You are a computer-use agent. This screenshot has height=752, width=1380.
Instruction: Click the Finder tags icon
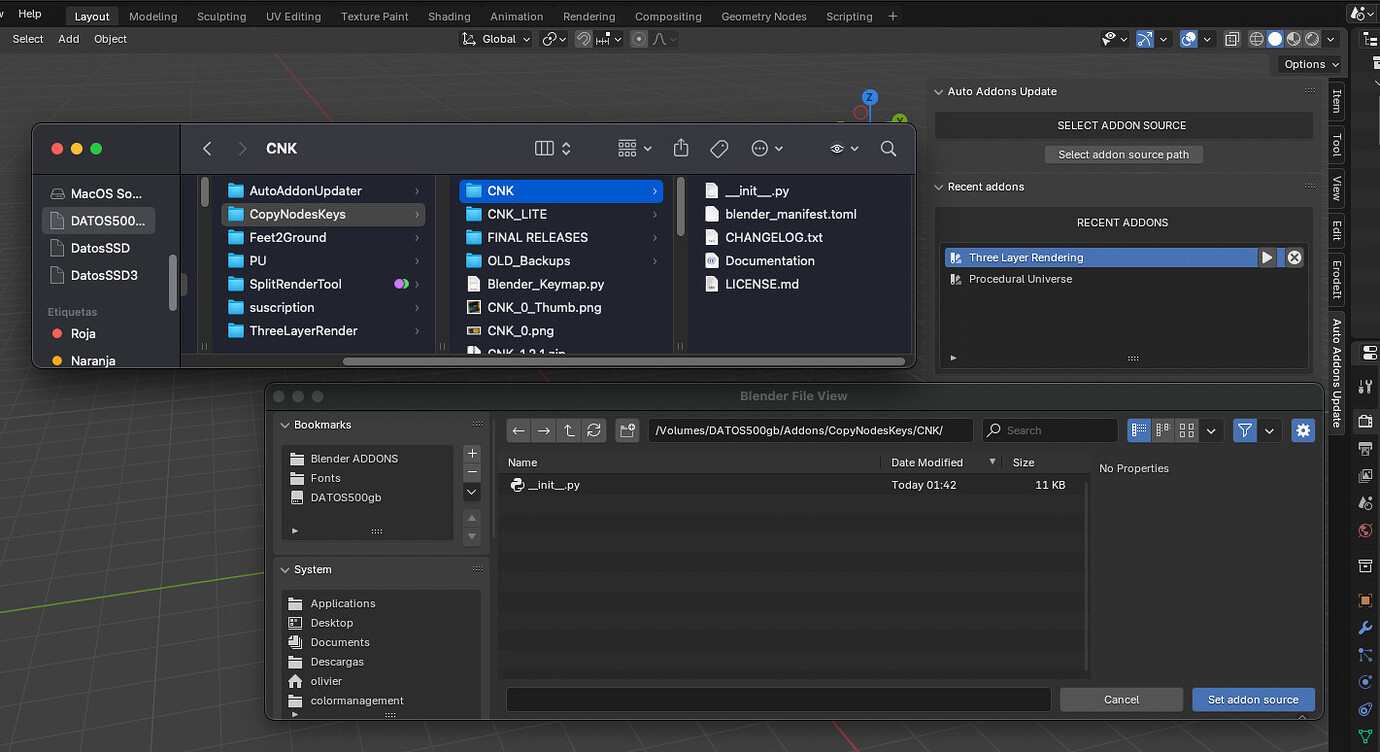click(719, 148)
